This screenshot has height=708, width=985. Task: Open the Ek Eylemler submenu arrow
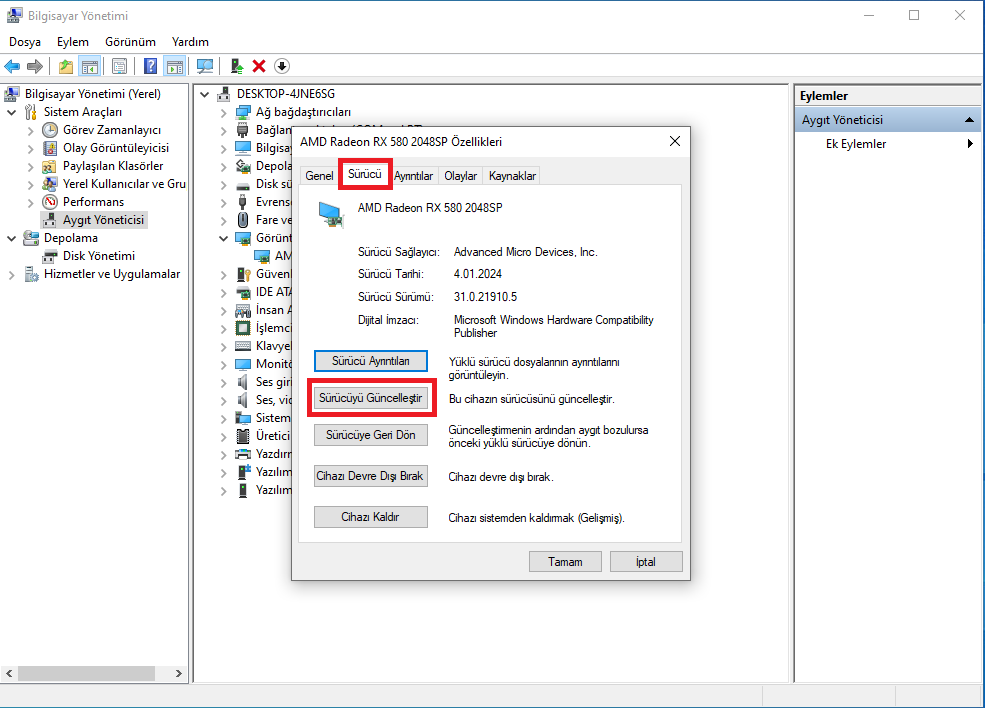[x=971, y=144]
